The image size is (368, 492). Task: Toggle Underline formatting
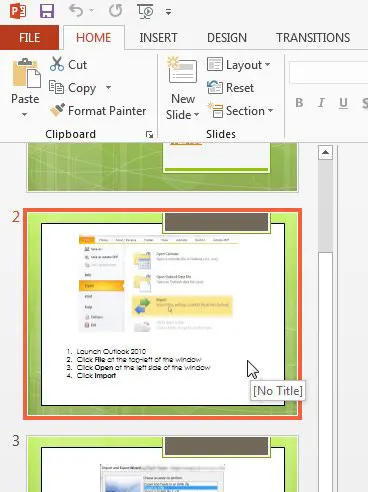point(343,103)
